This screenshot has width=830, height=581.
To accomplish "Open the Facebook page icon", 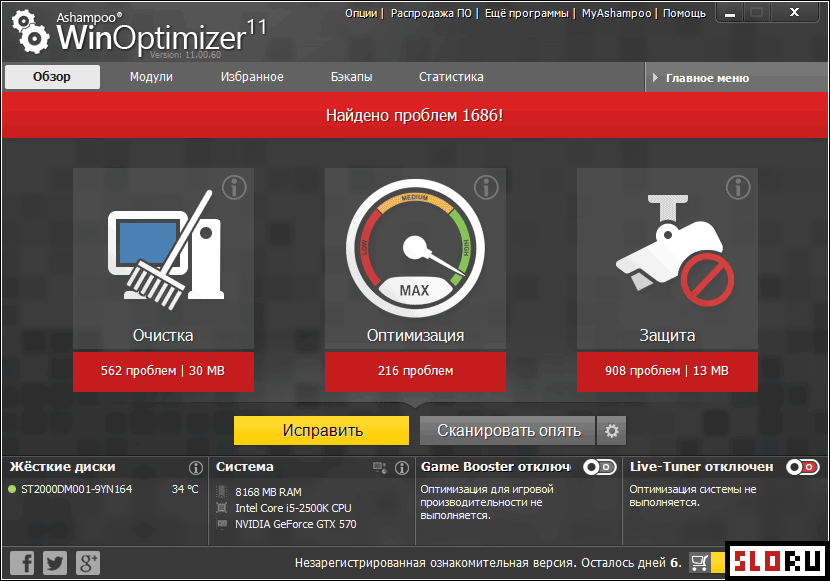I will point(22,563).
